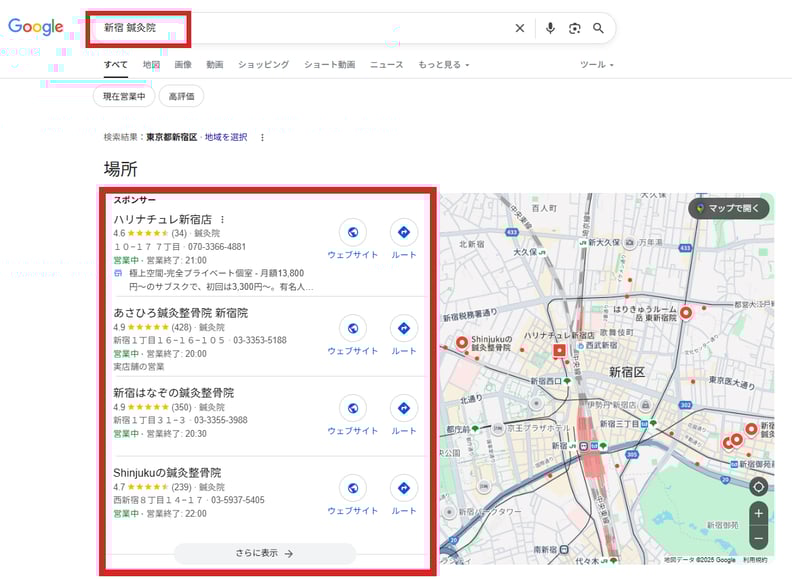The width and height of the screenshot is (792, 579).
Task: Click the 03-3355-3988 phone number
Action: 221,420
